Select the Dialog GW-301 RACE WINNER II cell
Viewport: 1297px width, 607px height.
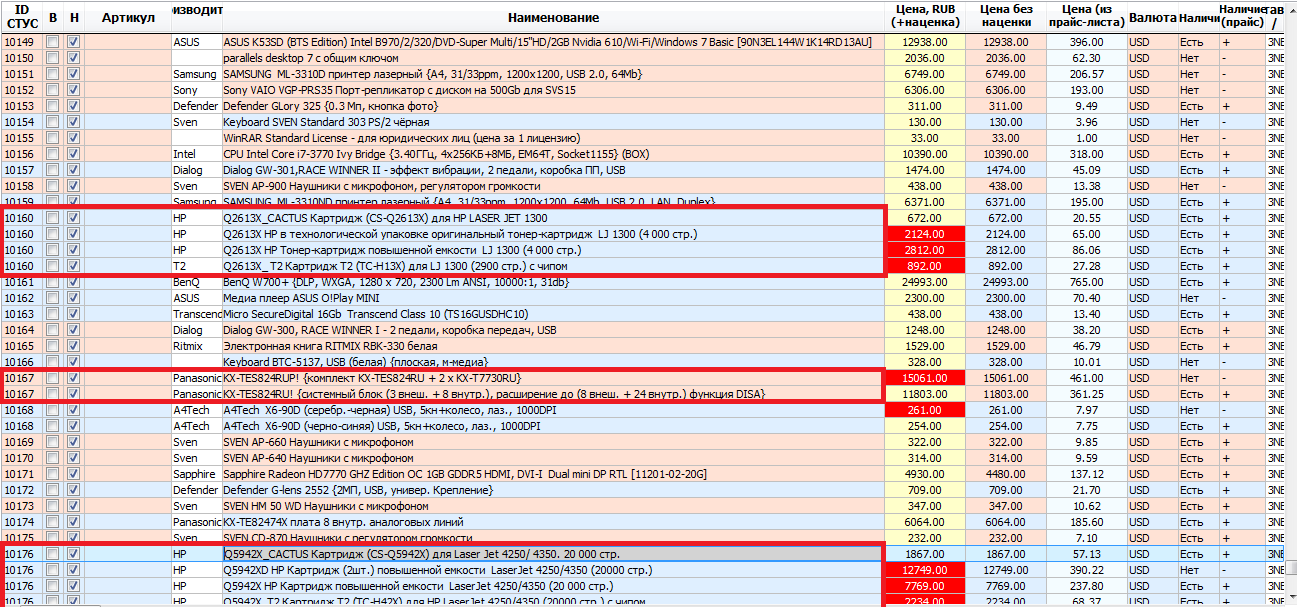click(553, 170)
